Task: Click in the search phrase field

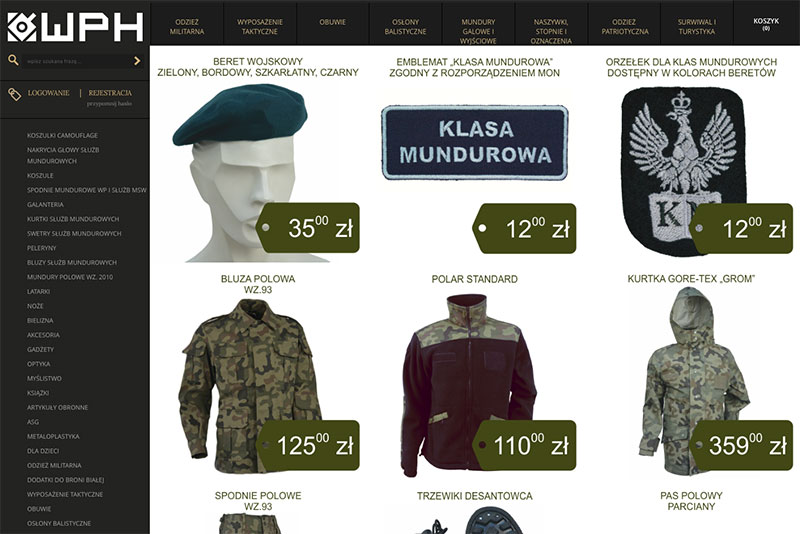Action: (x=77, y=61)
